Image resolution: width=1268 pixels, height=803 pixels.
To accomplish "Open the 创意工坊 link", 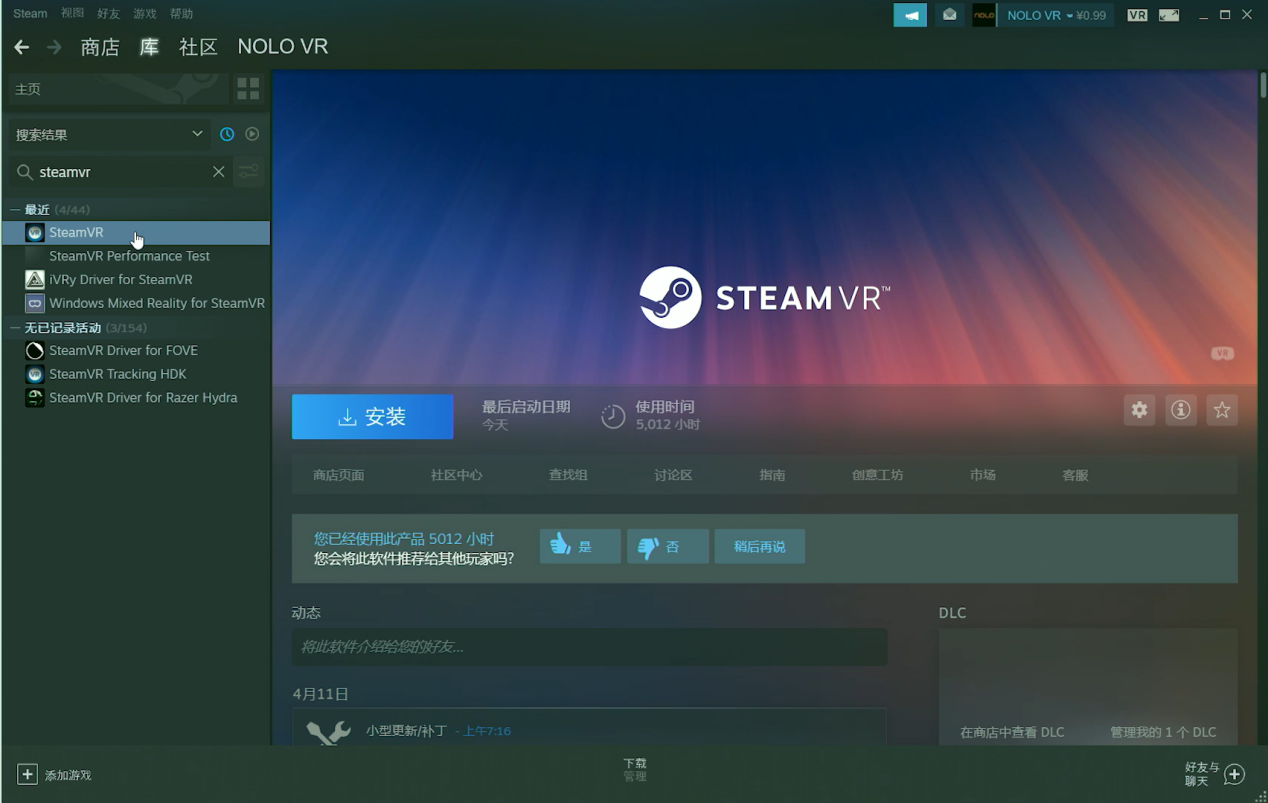I will point(878,475).
